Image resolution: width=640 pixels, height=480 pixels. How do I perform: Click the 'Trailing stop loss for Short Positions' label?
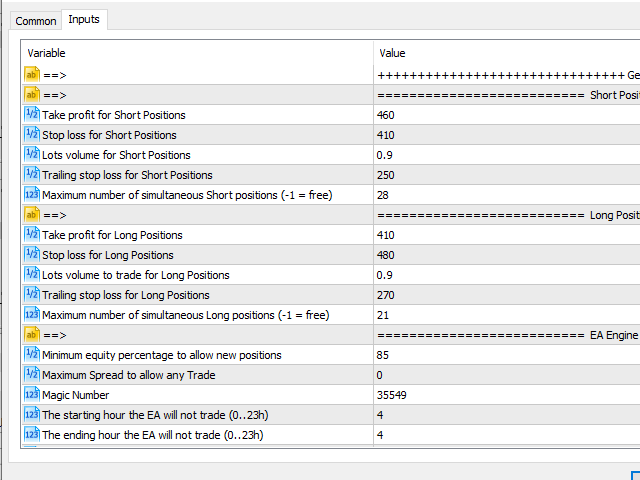pyautogui.click(x=127, y=175)
